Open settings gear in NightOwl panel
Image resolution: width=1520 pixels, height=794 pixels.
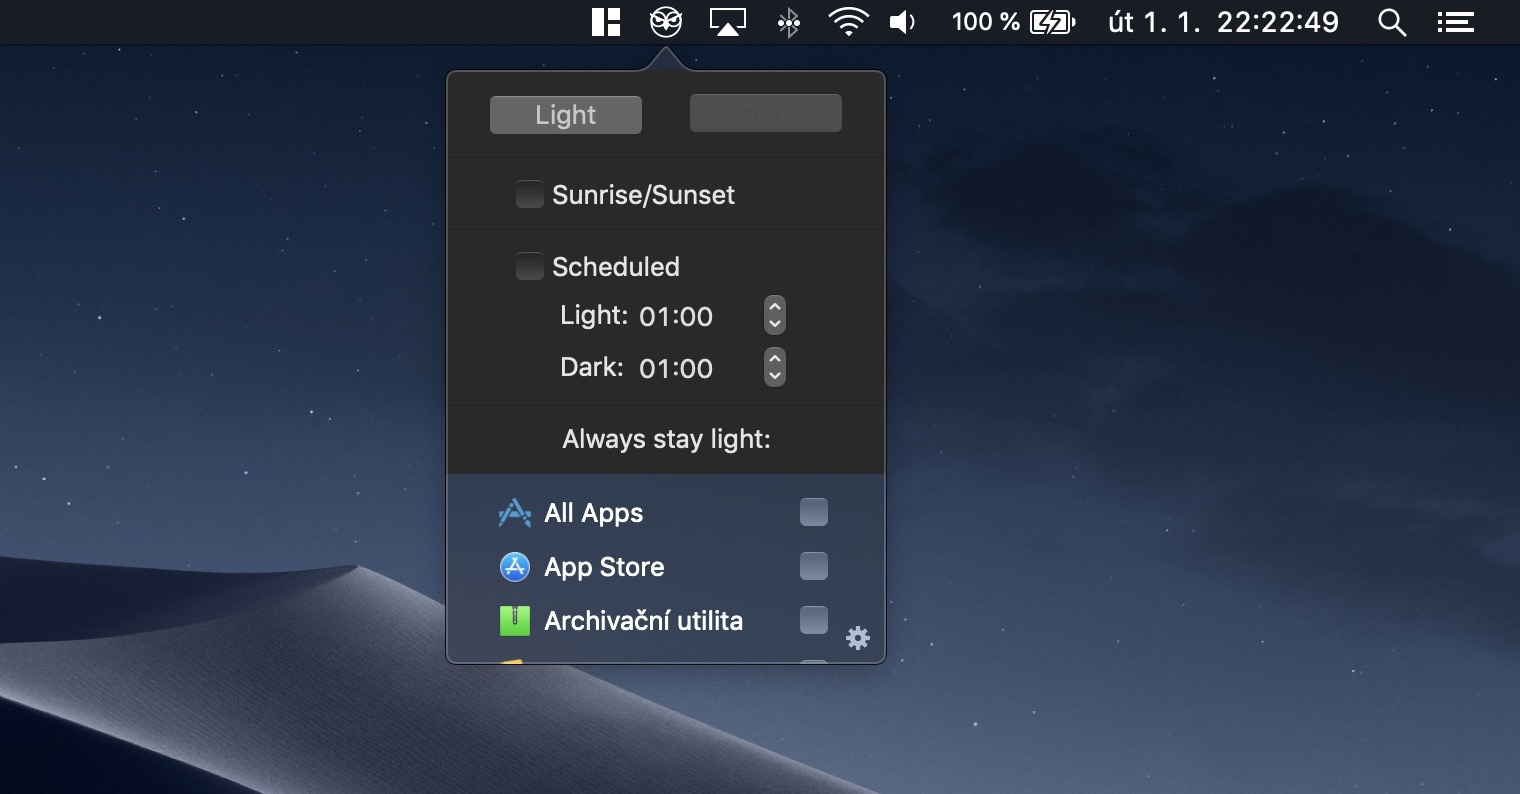click(858, 638)
